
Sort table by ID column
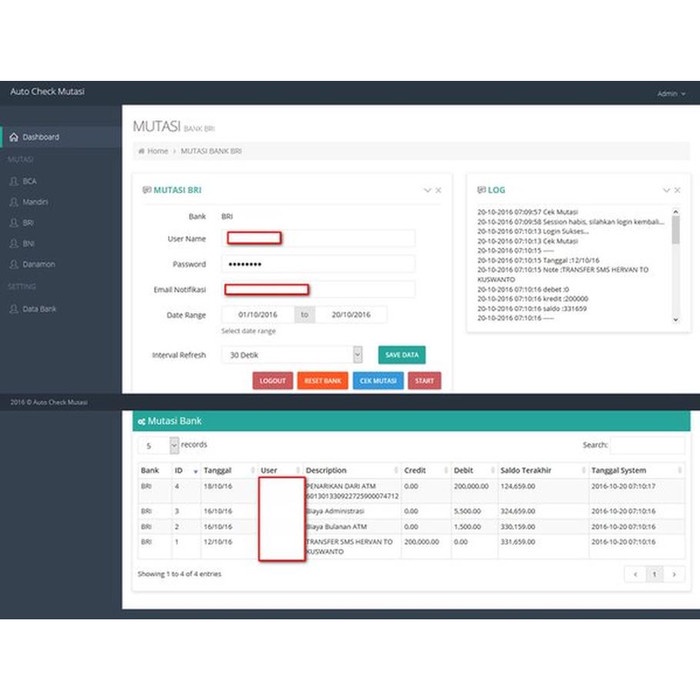(186, 471)
